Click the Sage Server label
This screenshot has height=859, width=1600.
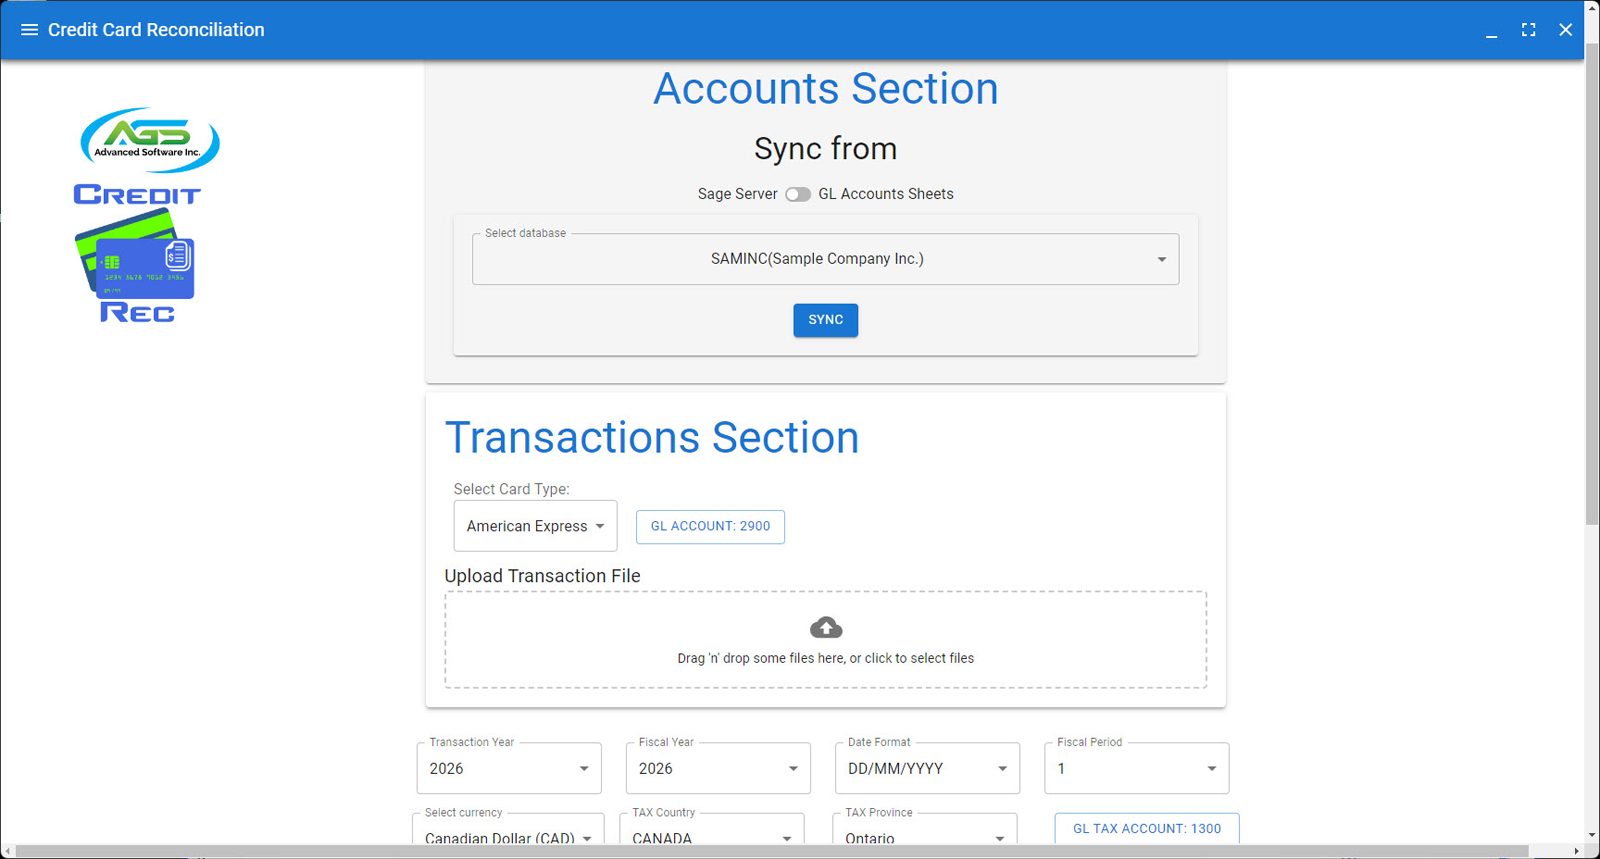coord(737,194)
